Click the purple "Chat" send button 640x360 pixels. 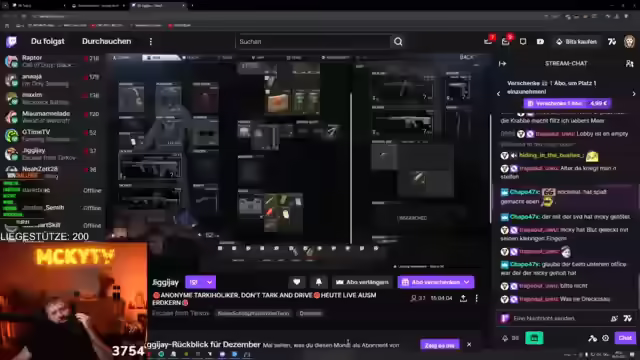point(625,338)
